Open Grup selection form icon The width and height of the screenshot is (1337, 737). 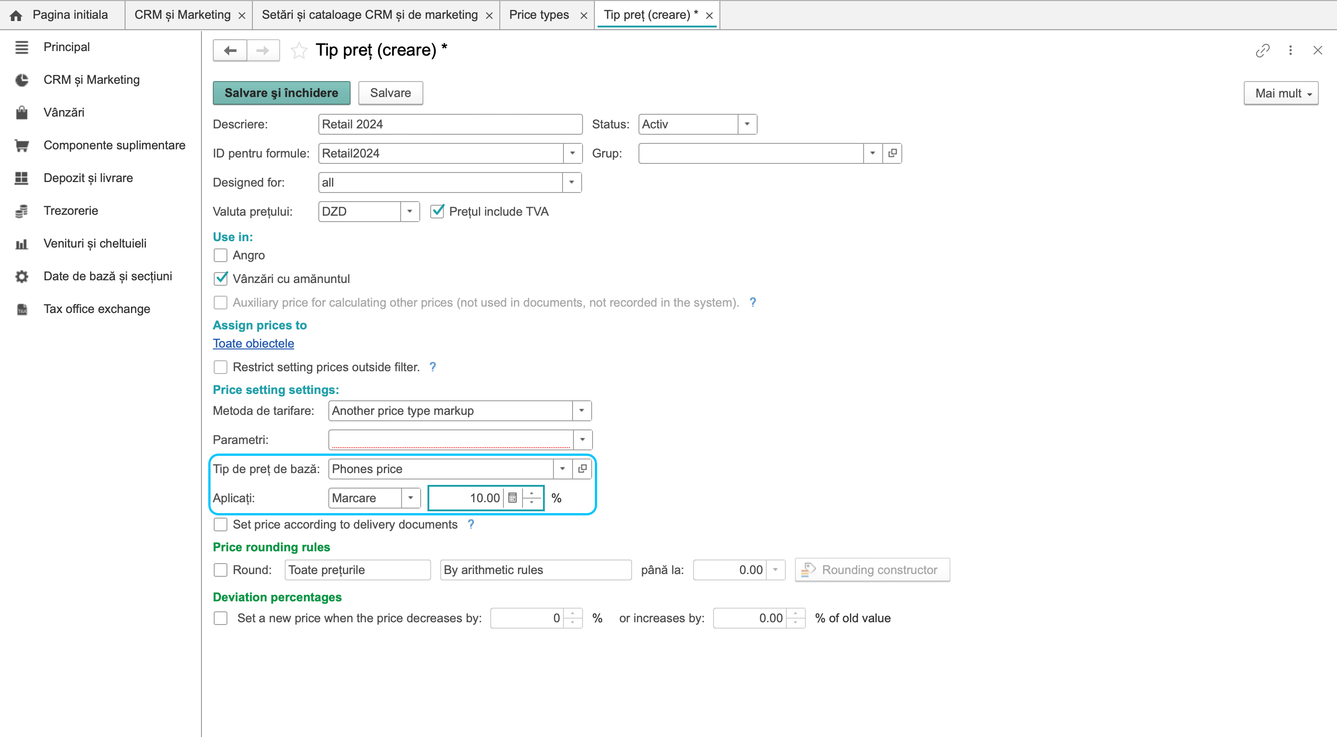pos(893,153)
